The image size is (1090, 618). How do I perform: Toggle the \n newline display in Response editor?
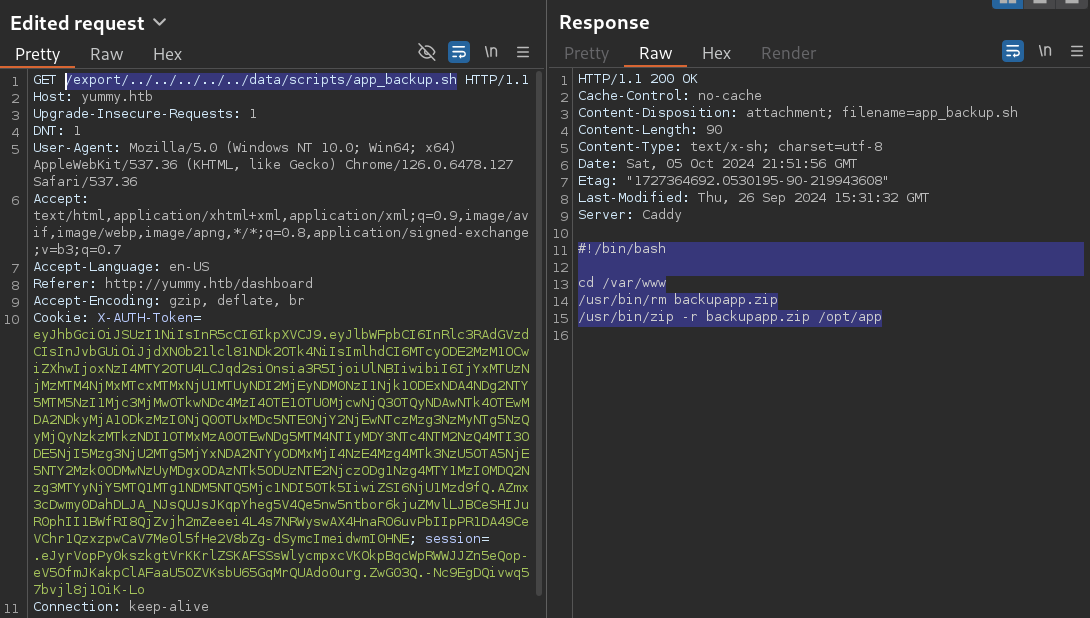(x=1045, y=51)
